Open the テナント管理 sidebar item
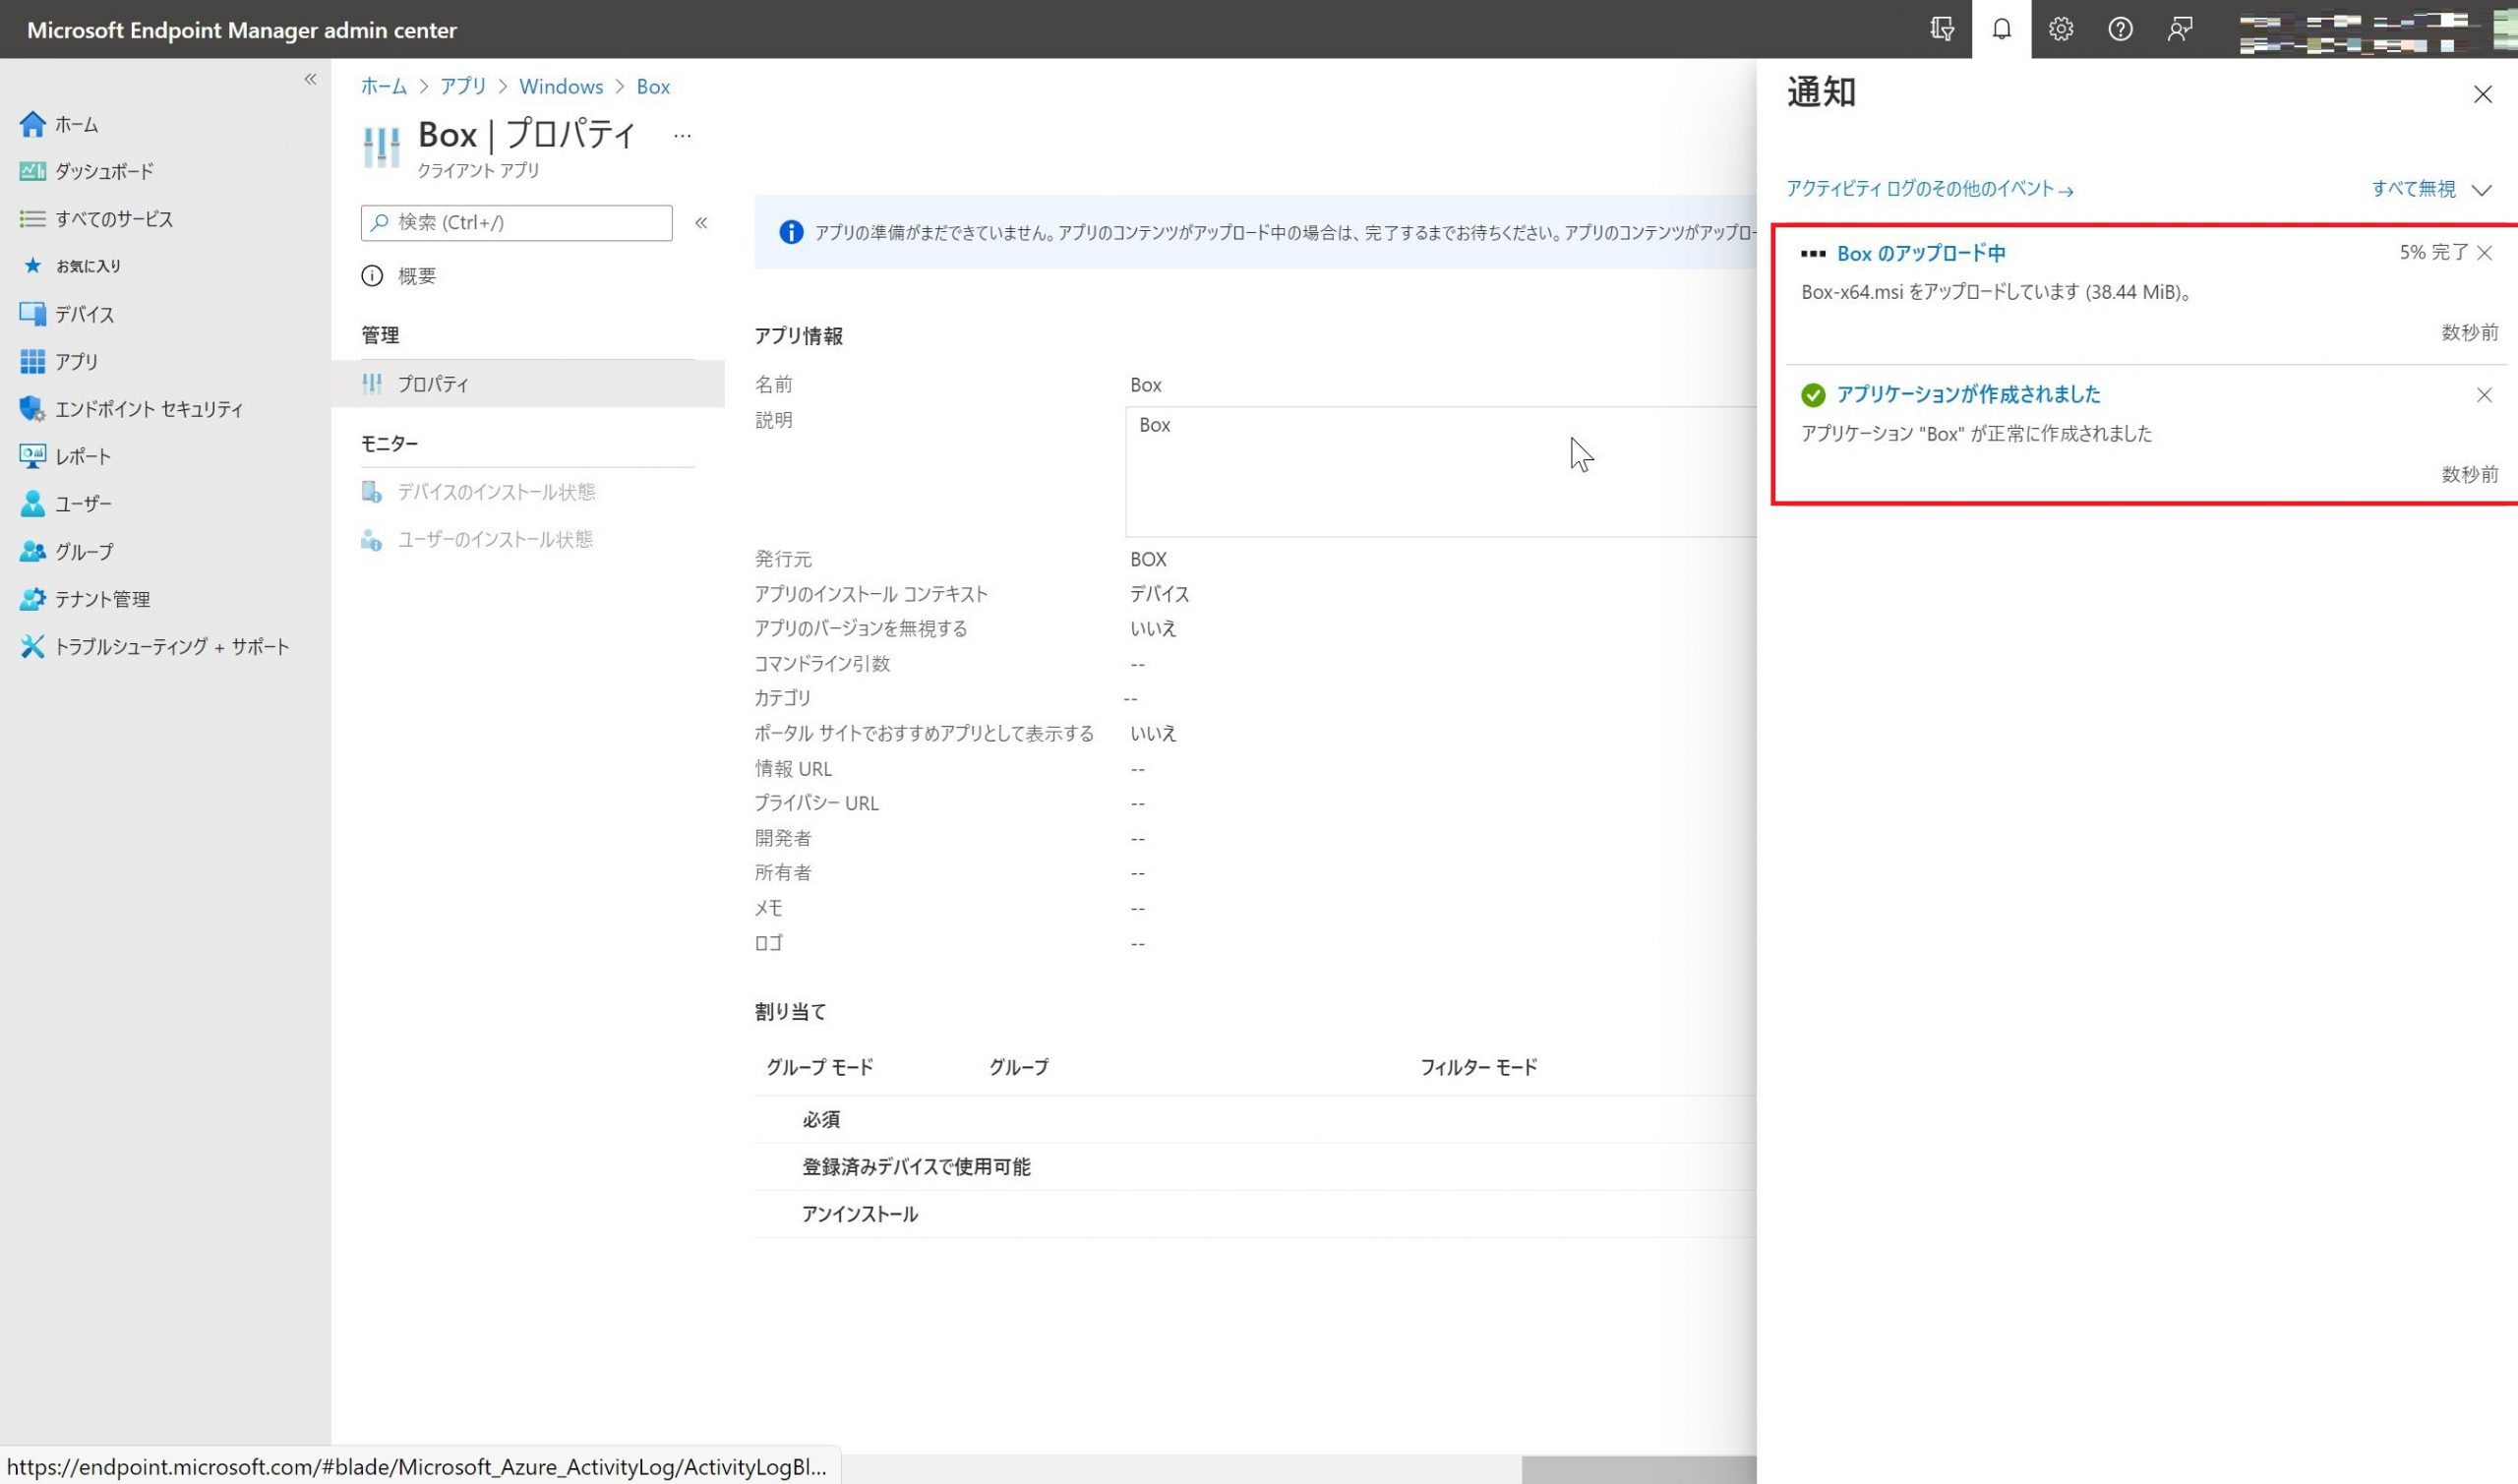Screen dimensions: 2518x1484 102,599
